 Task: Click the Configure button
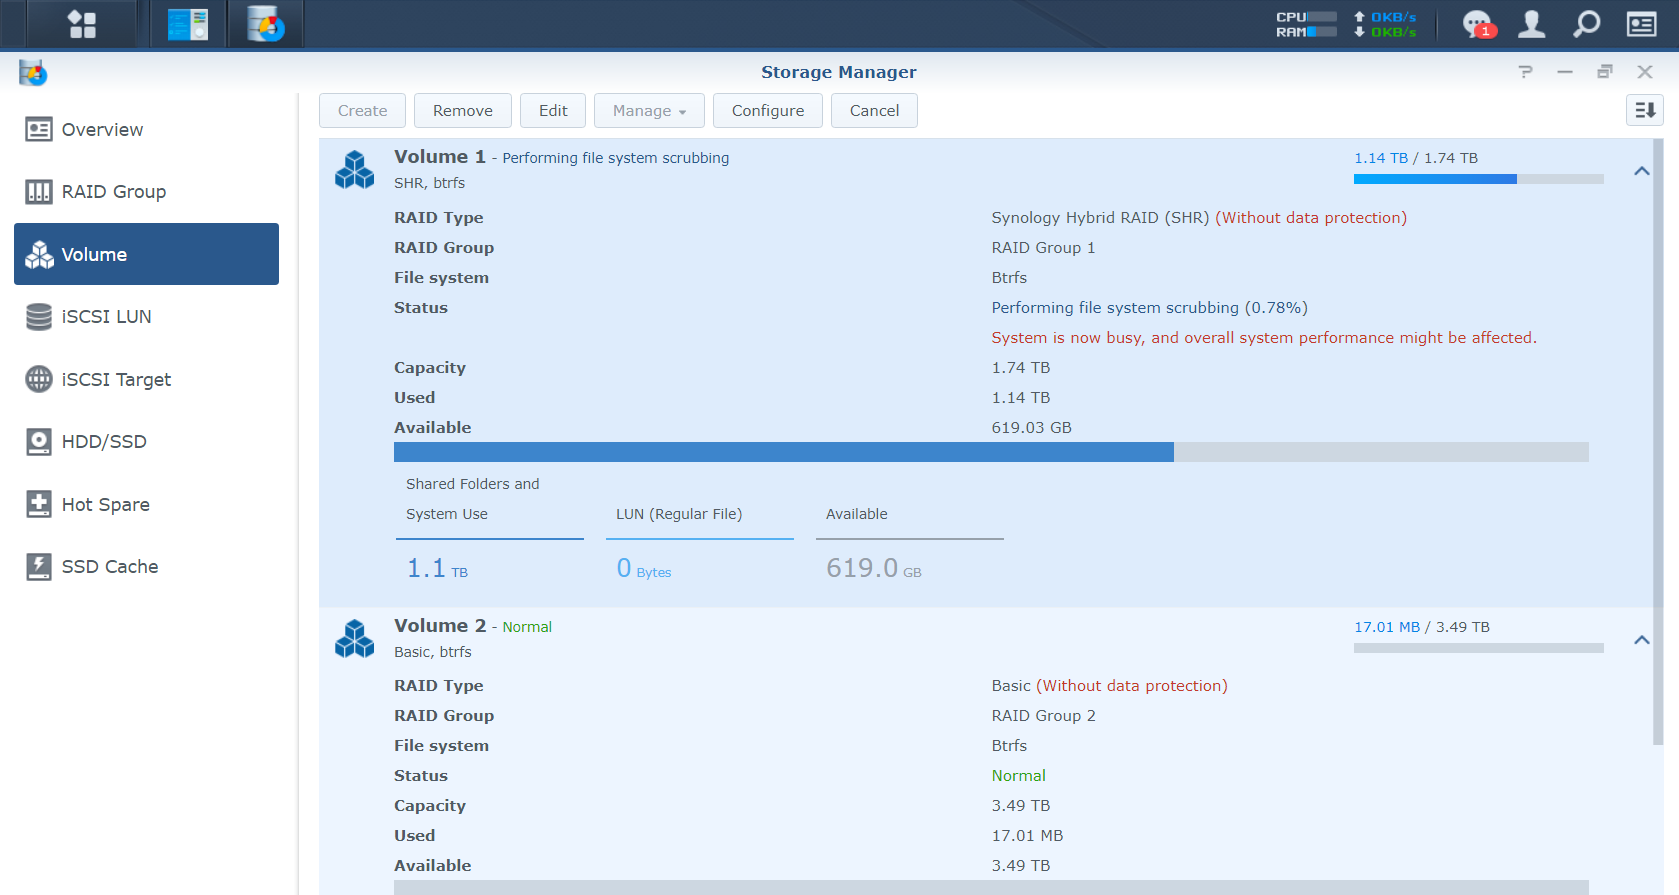[767, 110]
